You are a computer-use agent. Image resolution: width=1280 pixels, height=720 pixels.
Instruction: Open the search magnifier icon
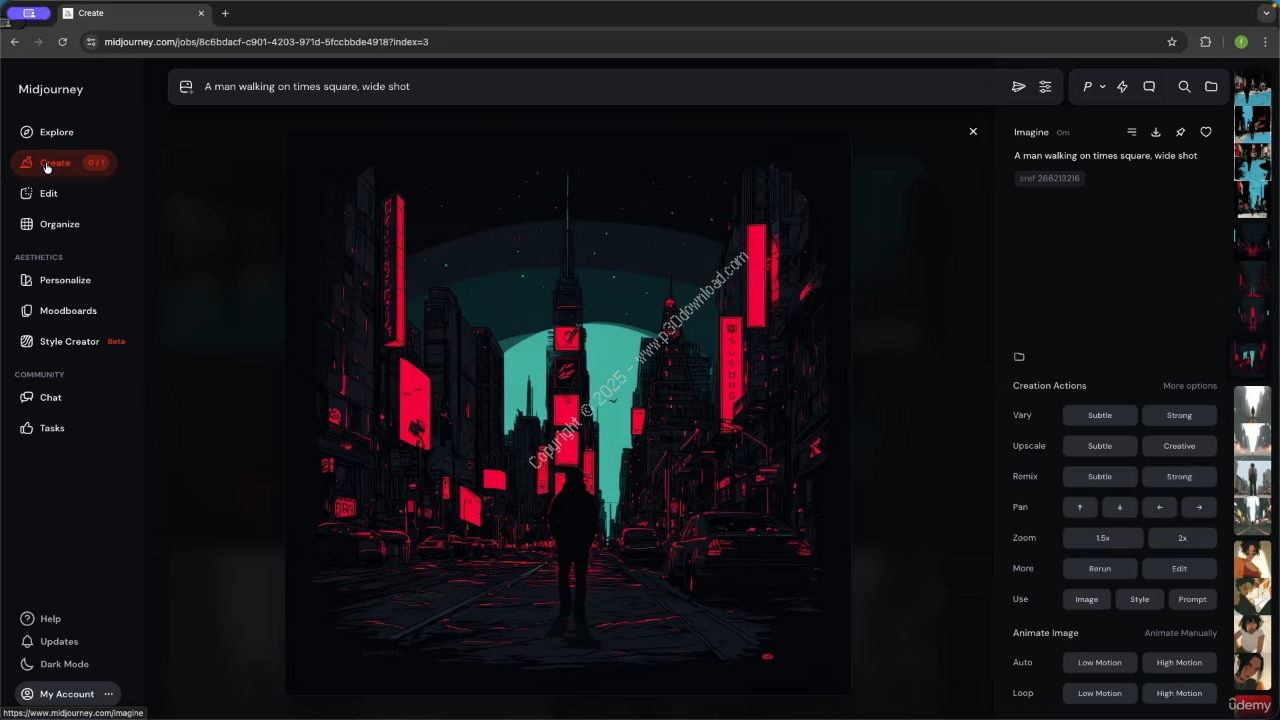(x=1184, y=87)
